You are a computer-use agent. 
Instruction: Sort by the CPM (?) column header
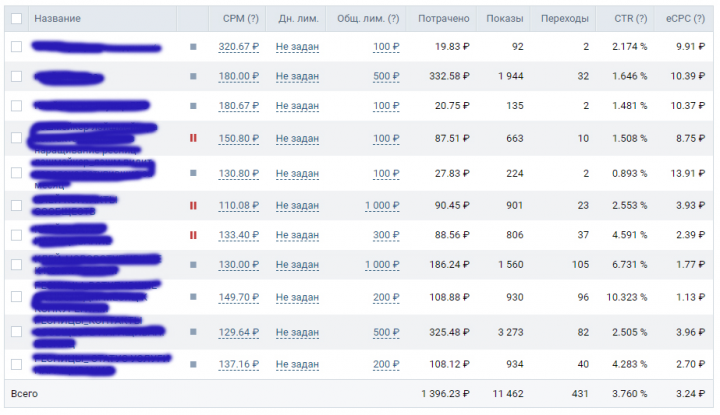click(x=241, y=19)
